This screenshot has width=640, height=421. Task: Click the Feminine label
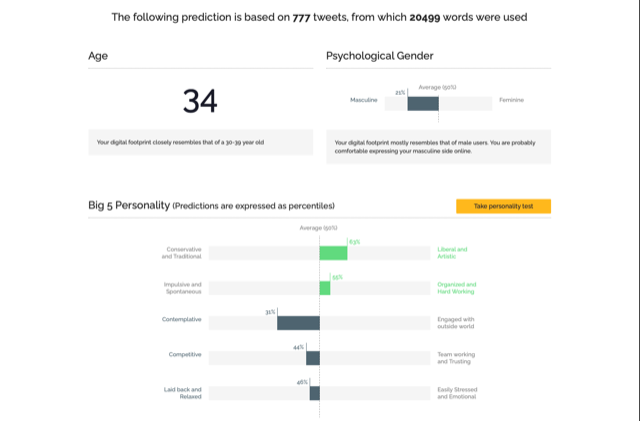512,100
